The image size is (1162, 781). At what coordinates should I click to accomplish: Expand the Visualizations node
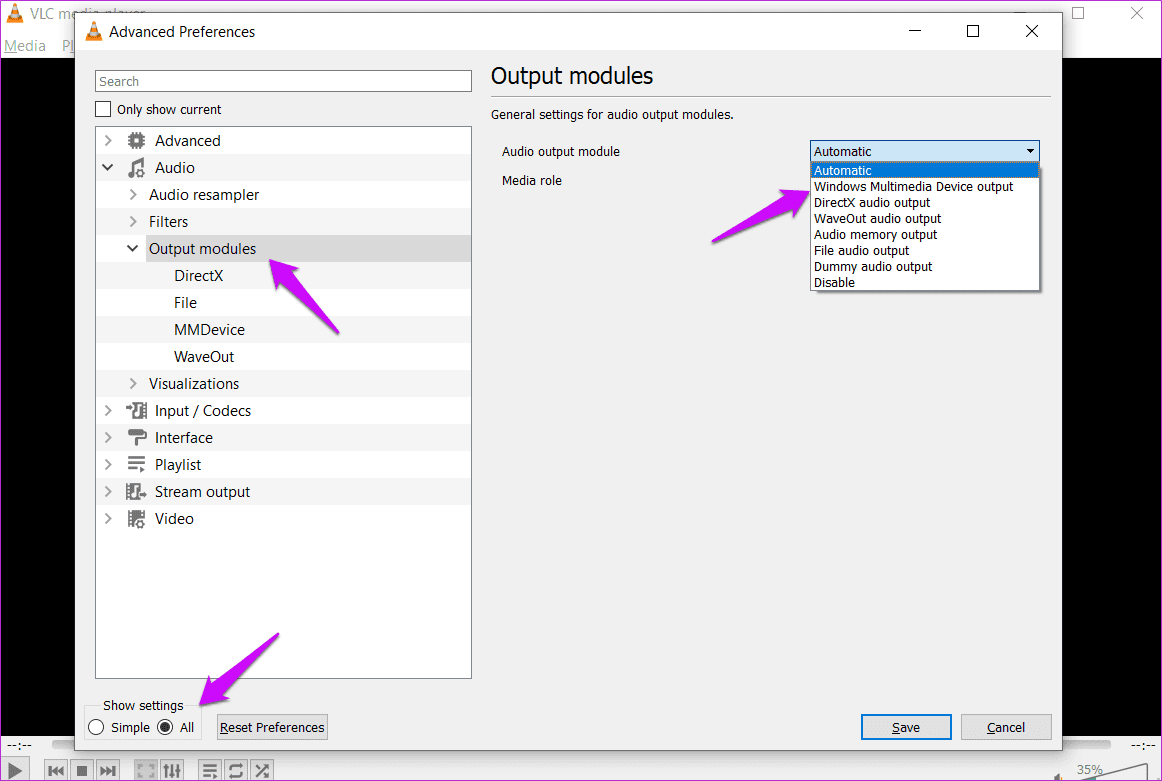click(133, 384)
